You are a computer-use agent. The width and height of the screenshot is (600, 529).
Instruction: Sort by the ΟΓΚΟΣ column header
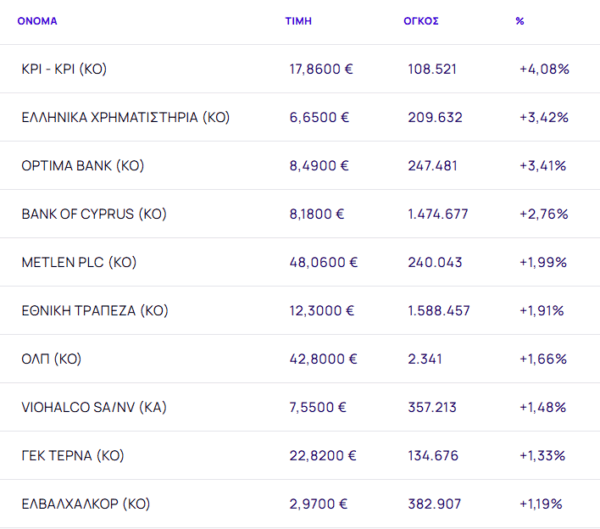[421, 21]
